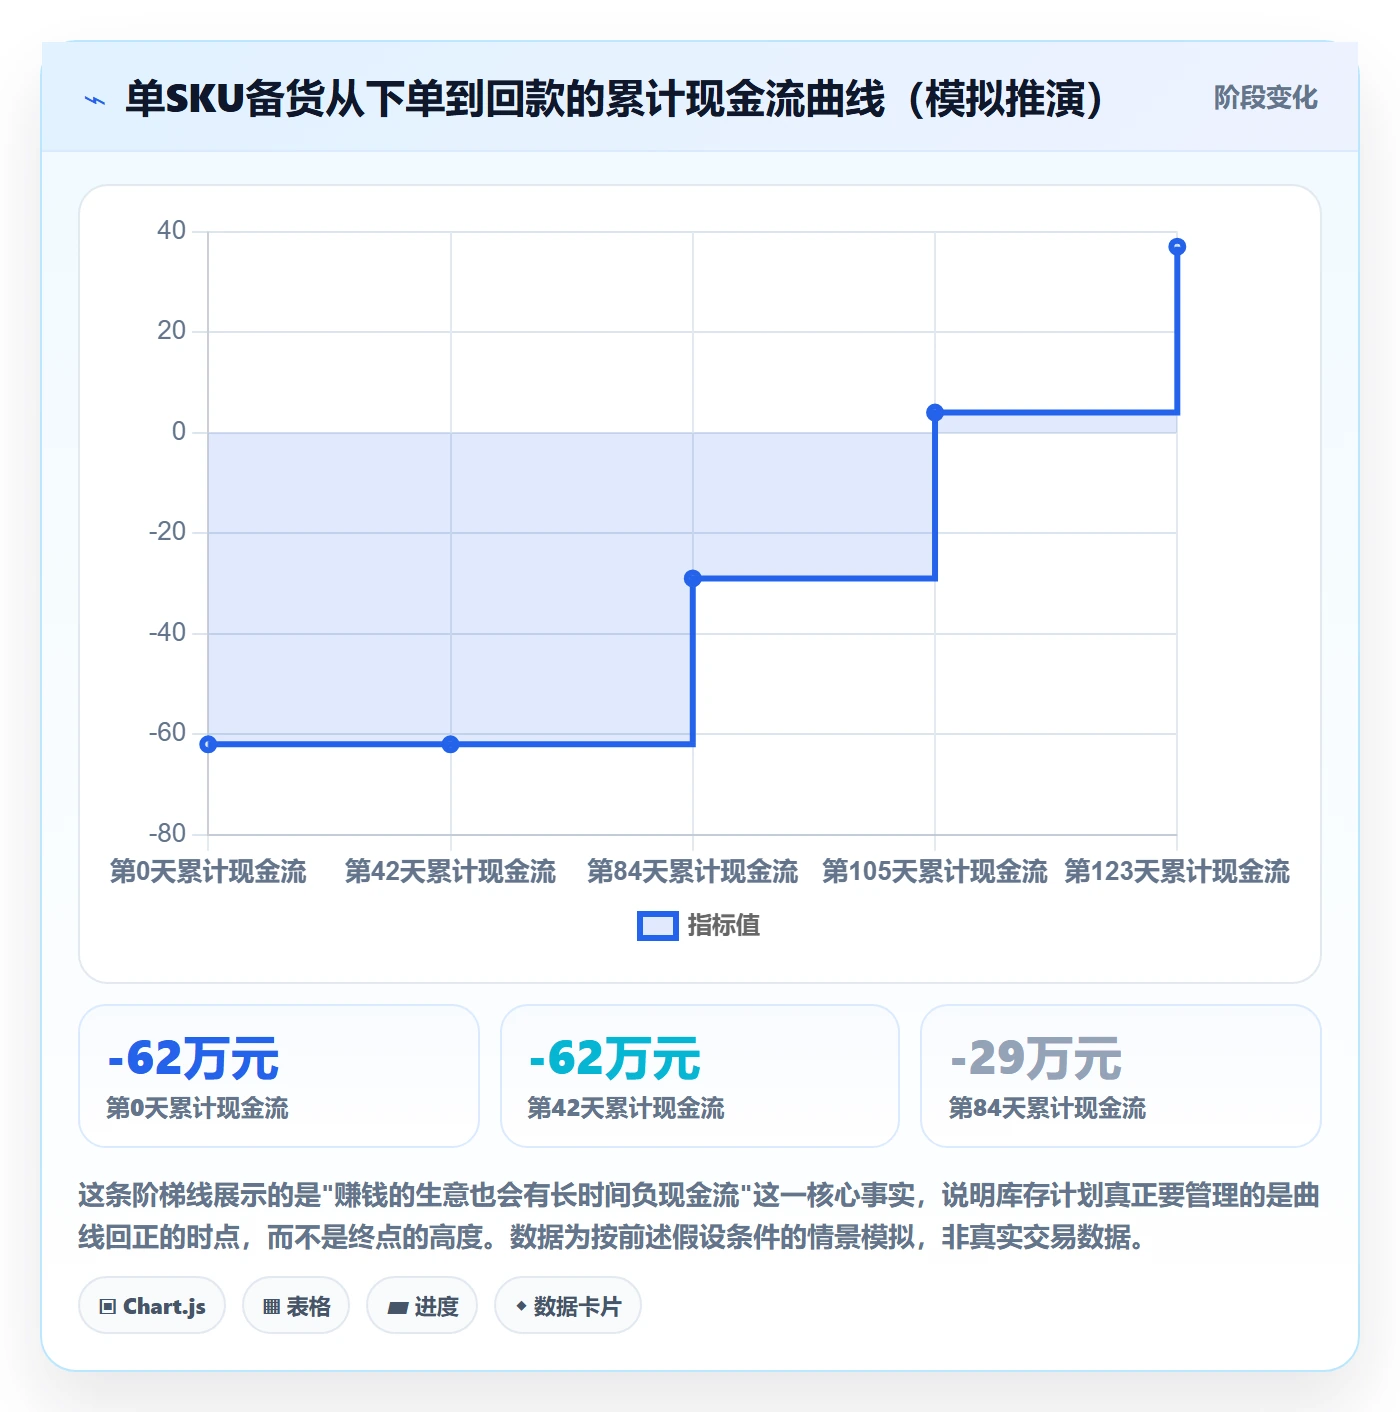Select the 第105天 data point on chart
The image size is (1400, 1412).
935,412
